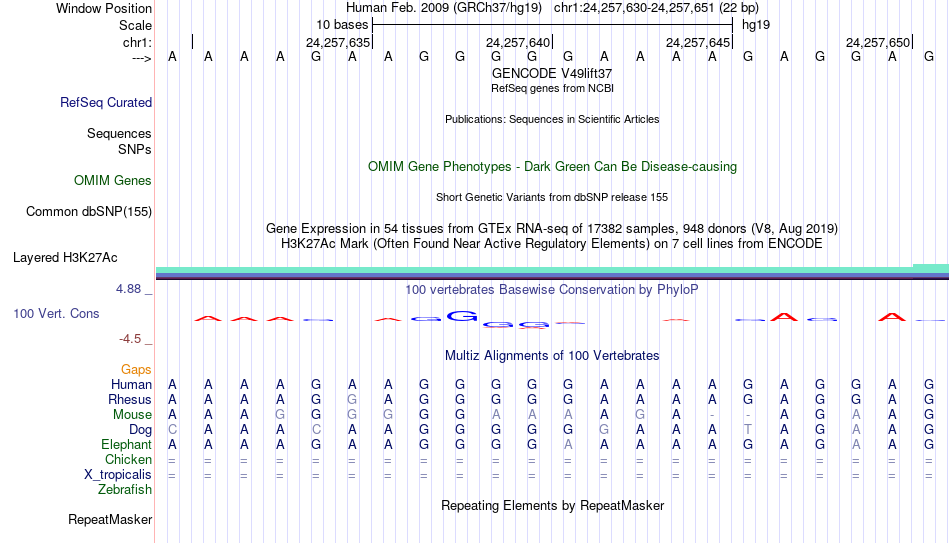Click the T base in the Dog row
This screenshot has height=543, width=950.
(748, 430)
